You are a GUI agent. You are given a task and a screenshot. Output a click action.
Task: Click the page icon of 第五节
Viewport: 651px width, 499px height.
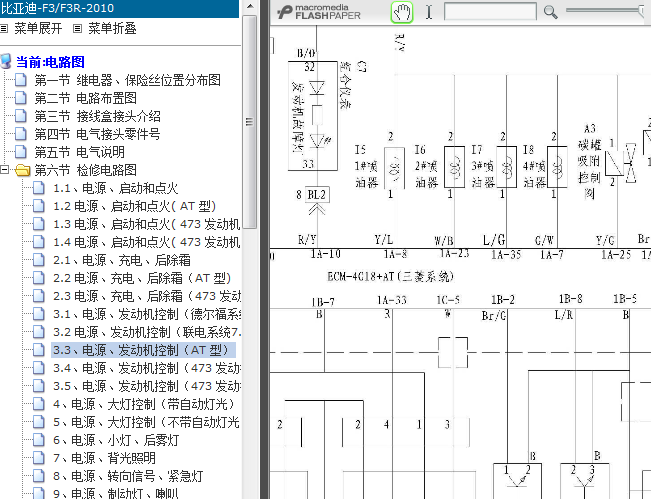21,152
